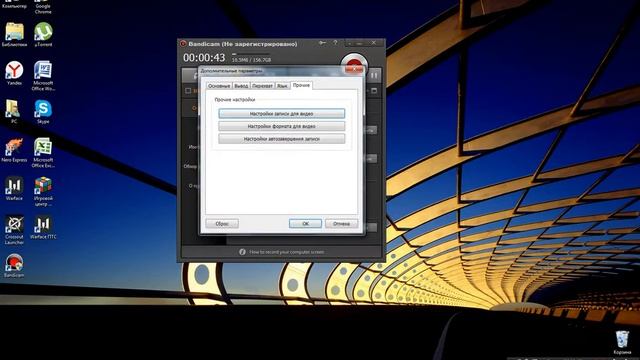
Task: Click the Сброс reset button
Action: click(x=222, y=224)
